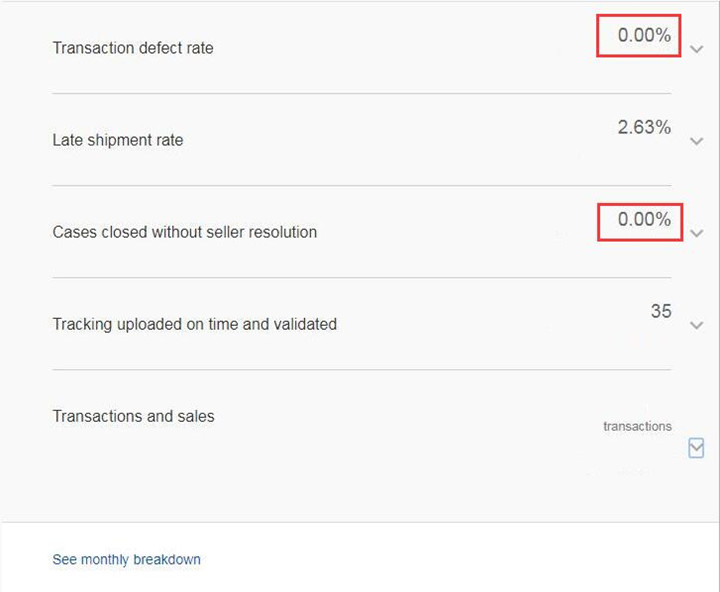
Task: Click the 0.00% cases closed value
Action: click(644, 219)
